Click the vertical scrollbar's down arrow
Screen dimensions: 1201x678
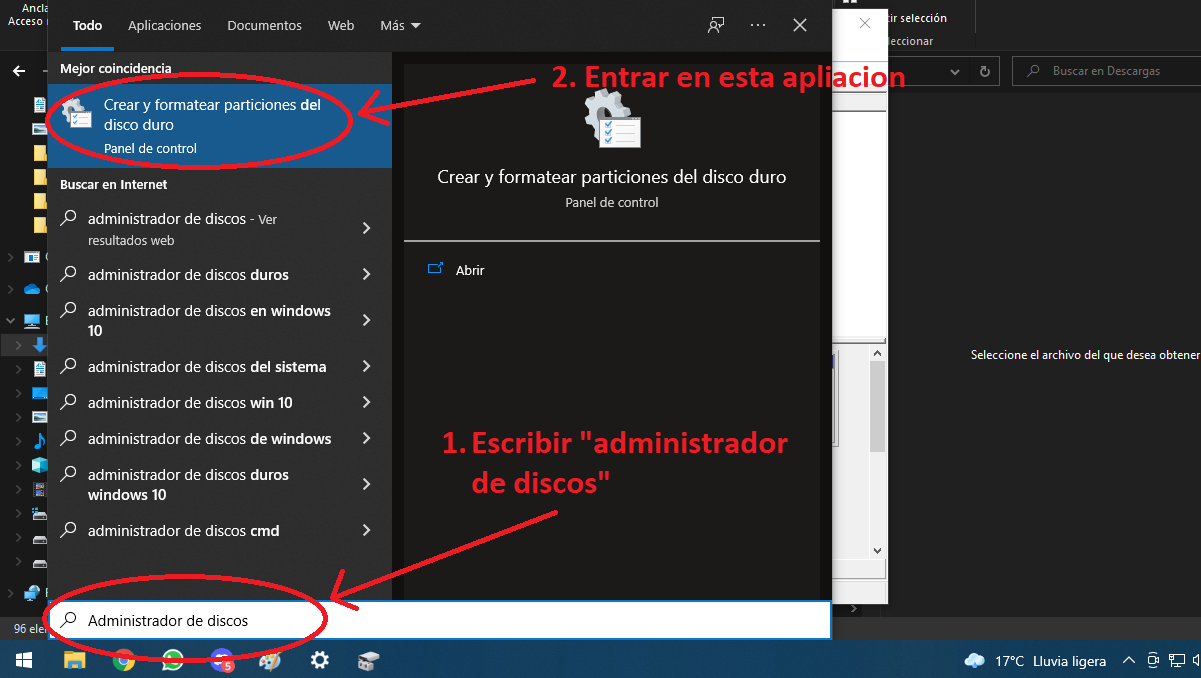pos(877,550)
